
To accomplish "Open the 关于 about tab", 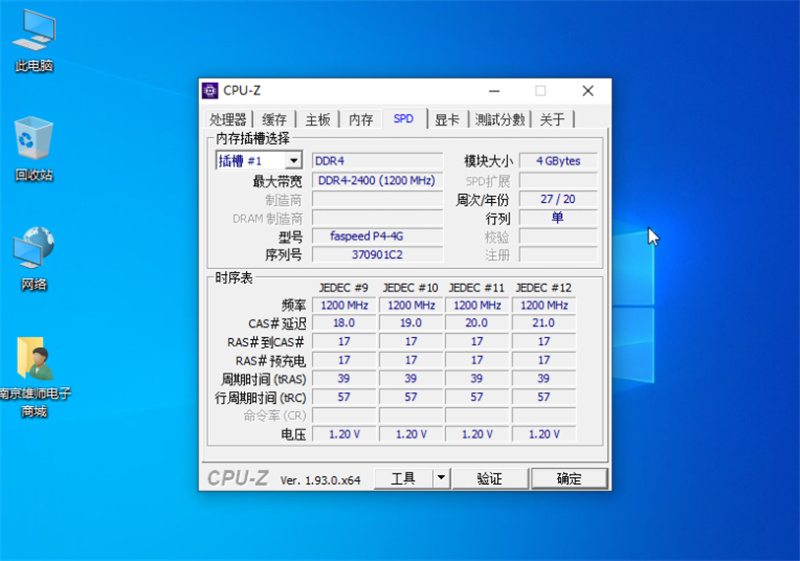I will [552, 120].
